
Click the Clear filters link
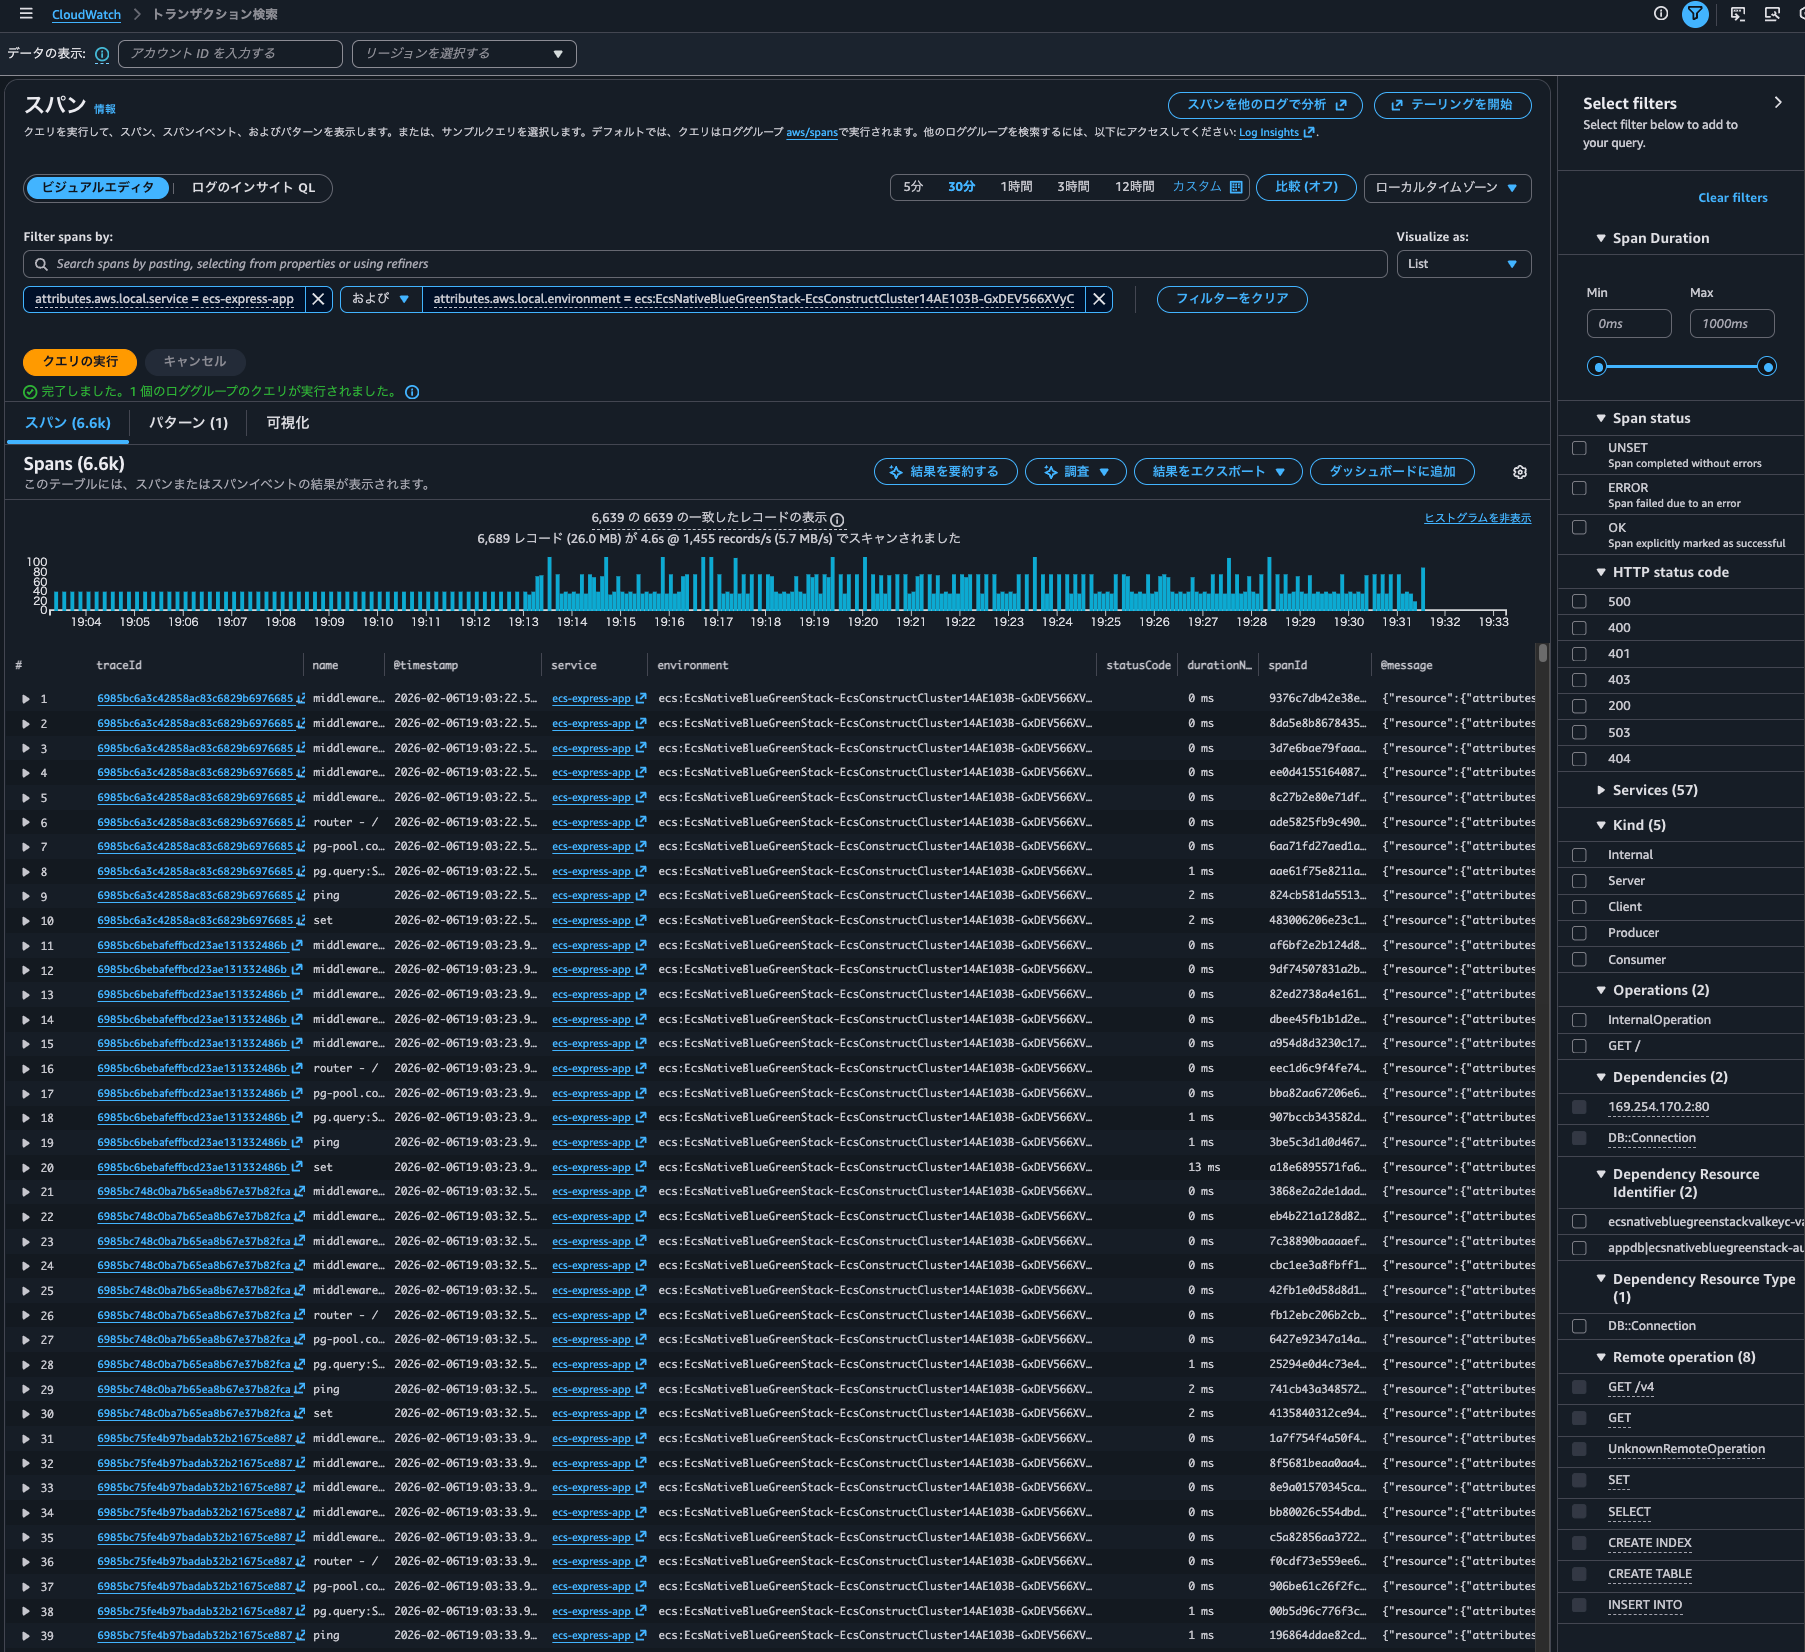[1732, 198]
